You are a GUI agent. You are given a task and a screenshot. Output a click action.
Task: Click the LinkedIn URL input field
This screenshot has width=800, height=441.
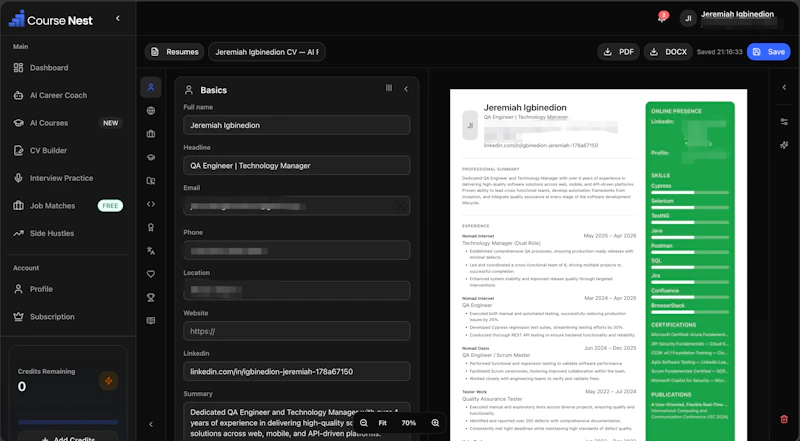tap(296, 371)
